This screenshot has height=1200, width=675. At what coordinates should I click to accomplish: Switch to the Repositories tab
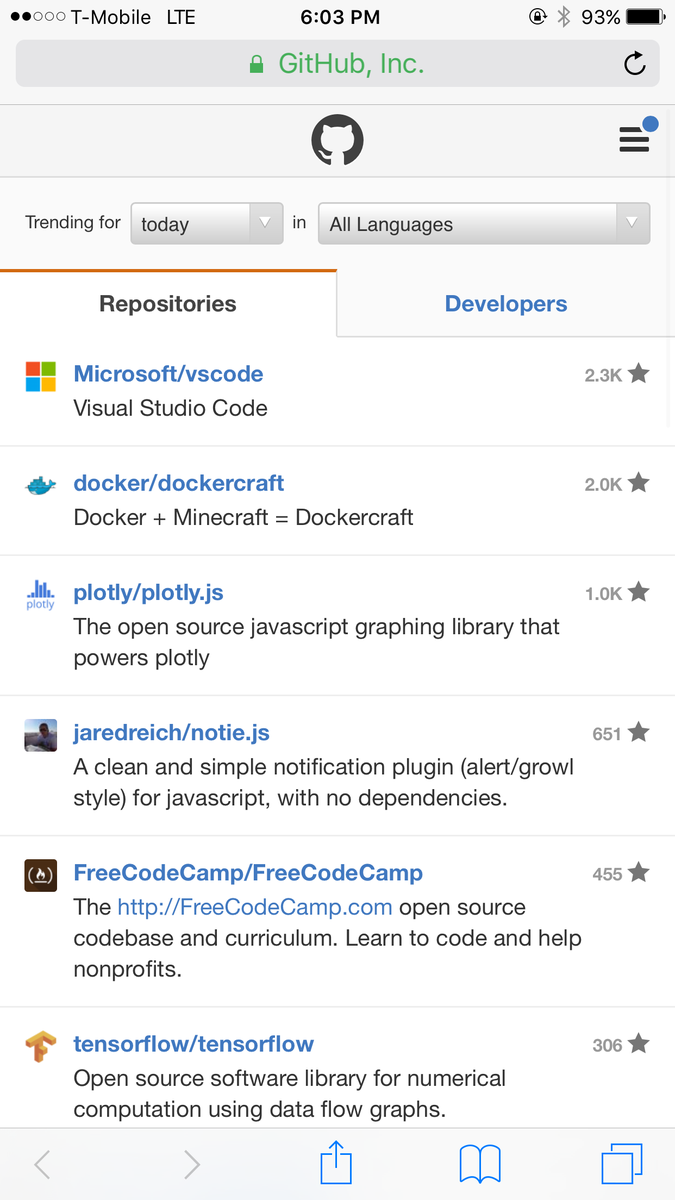coord(168,304)
